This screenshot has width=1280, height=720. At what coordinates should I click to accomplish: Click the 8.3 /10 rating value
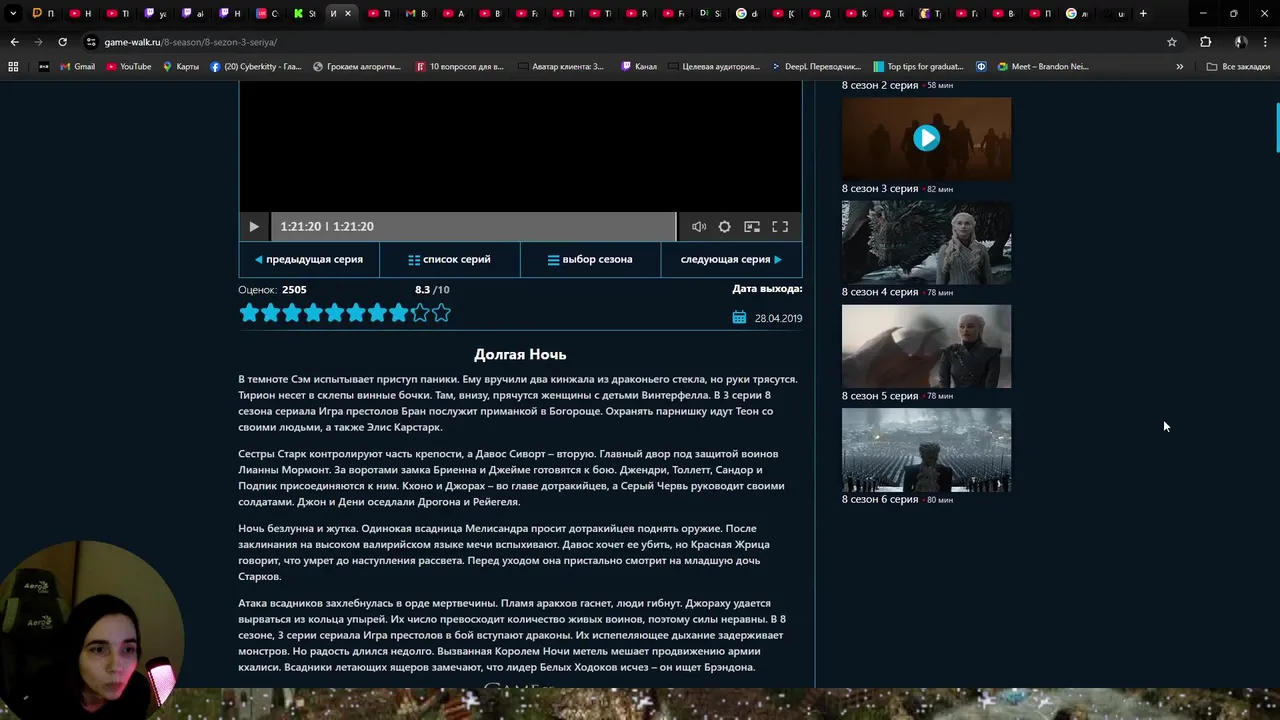tap(432, 290)
